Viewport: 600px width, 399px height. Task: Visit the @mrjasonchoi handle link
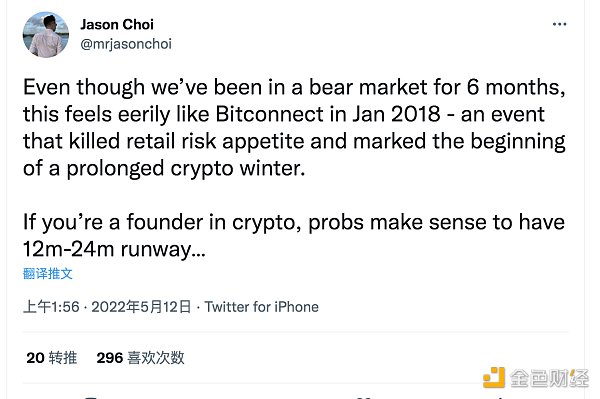pos(126,44)
